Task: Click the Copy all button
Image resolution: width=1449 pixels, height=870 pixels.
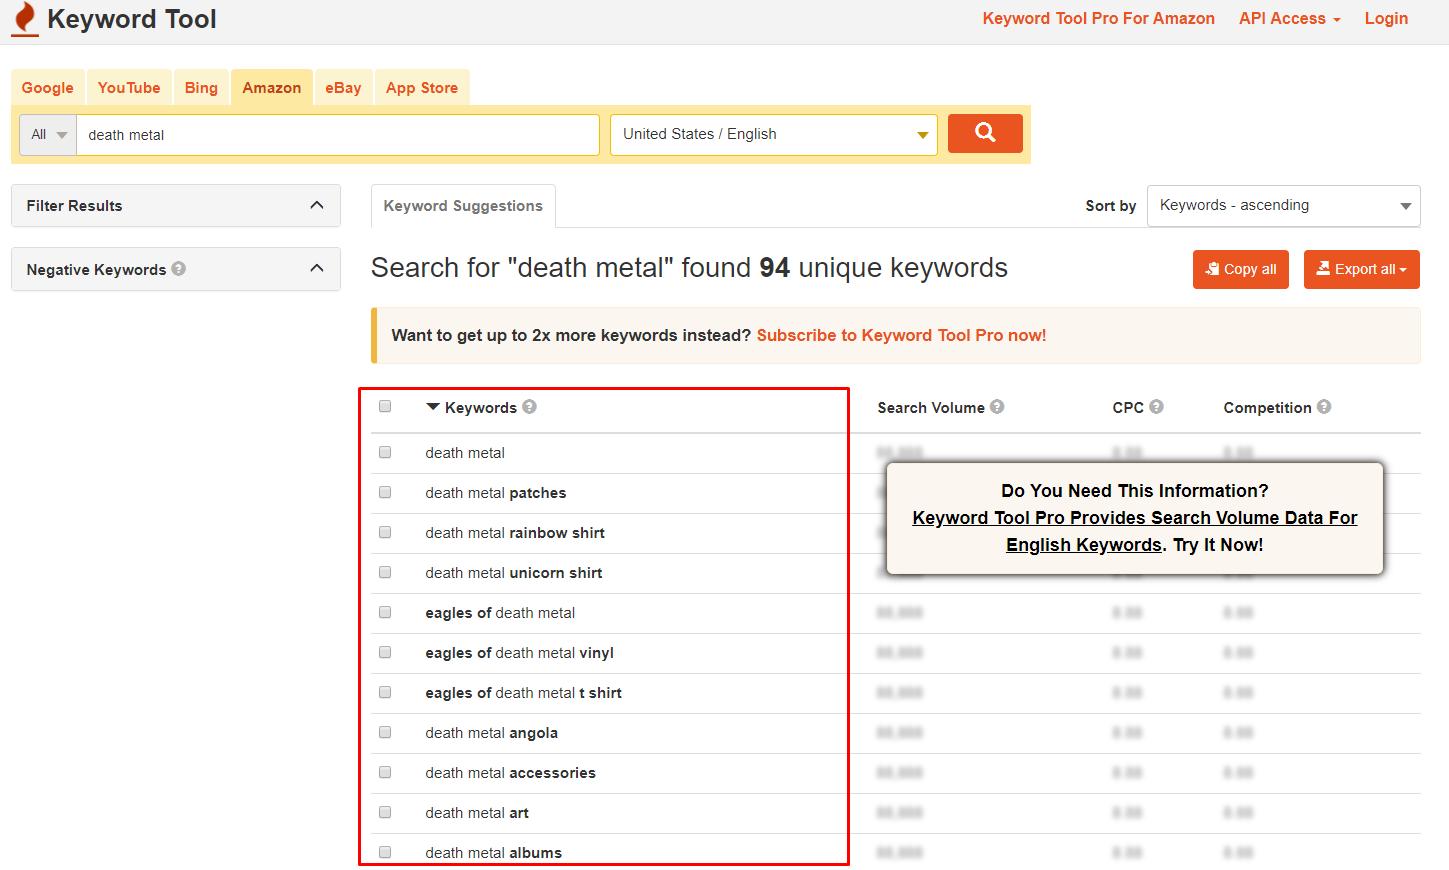Action: pos(1241,269)
